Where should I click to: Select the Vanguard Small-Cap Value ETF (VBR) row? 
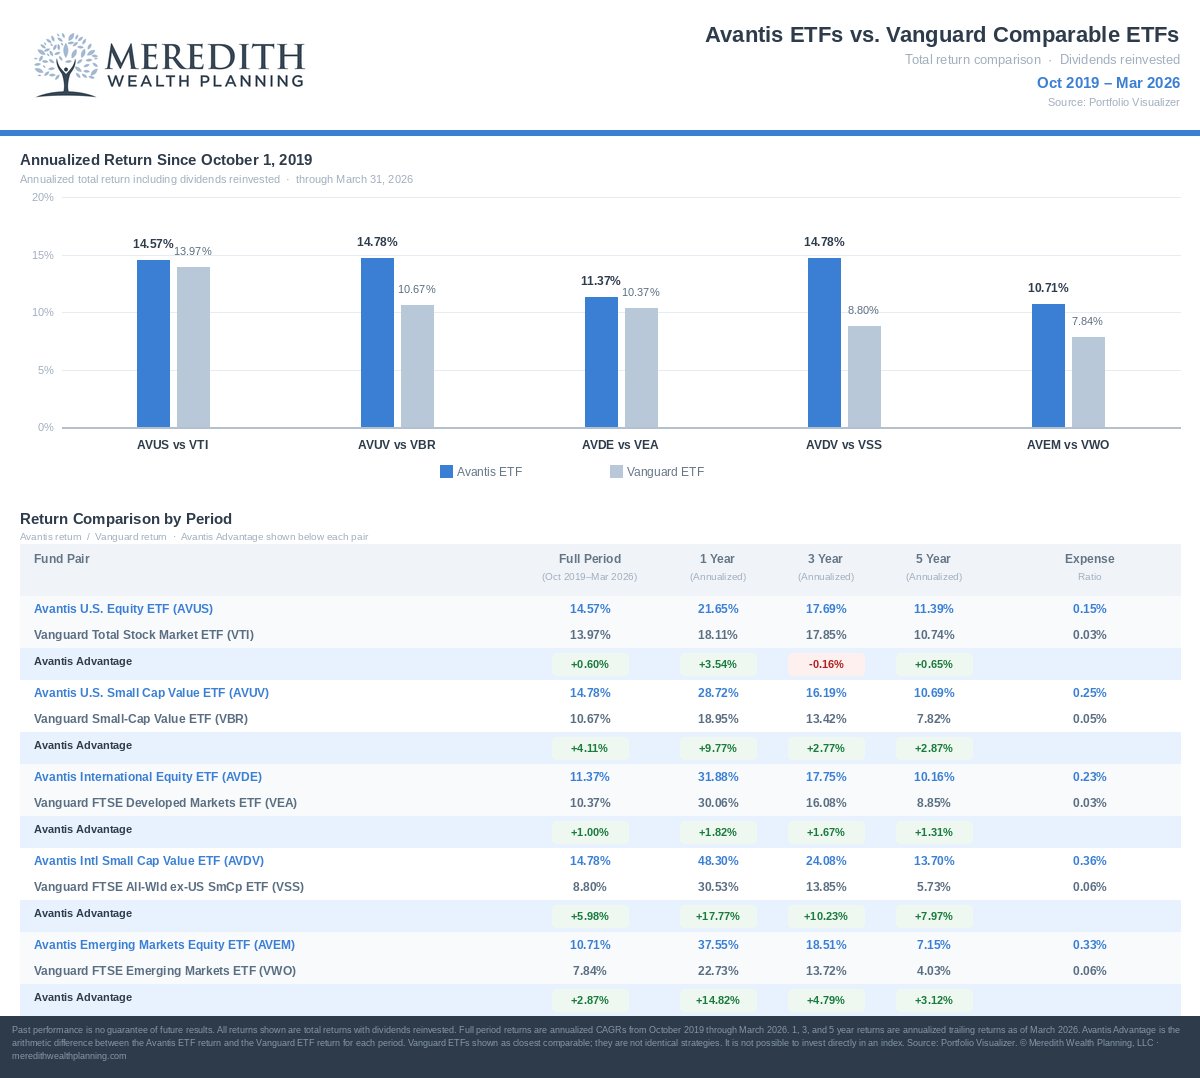pyautogui.click(x=600, y=719)
